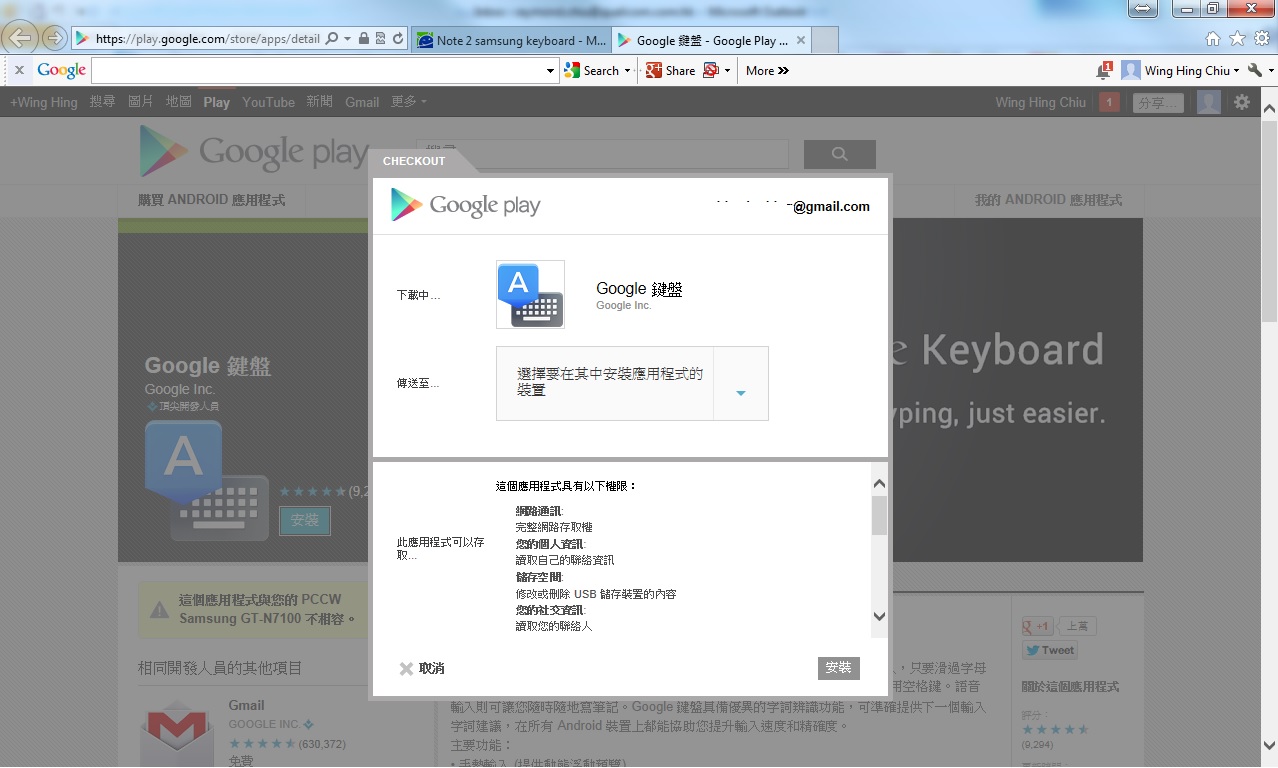Screen dimensions: 1278x768
Task: Click the 安裝 button on the app page
Action: point(305,520)
